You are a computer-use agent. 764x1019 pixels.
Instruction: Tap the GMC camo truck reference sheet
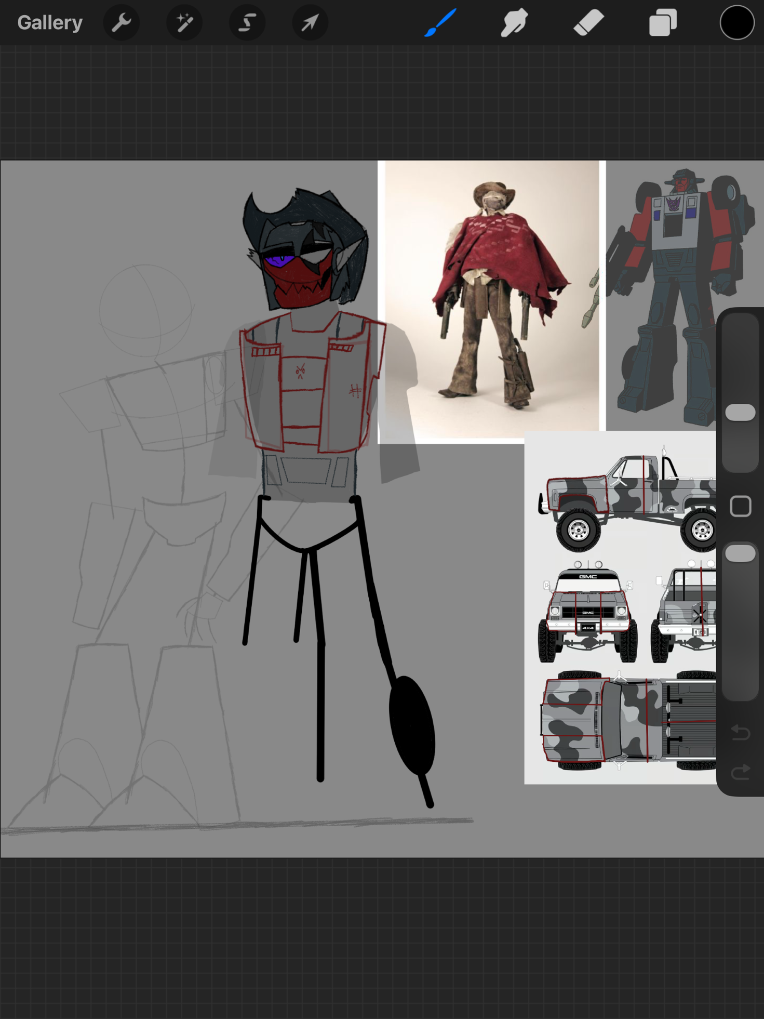coord(620,608)
